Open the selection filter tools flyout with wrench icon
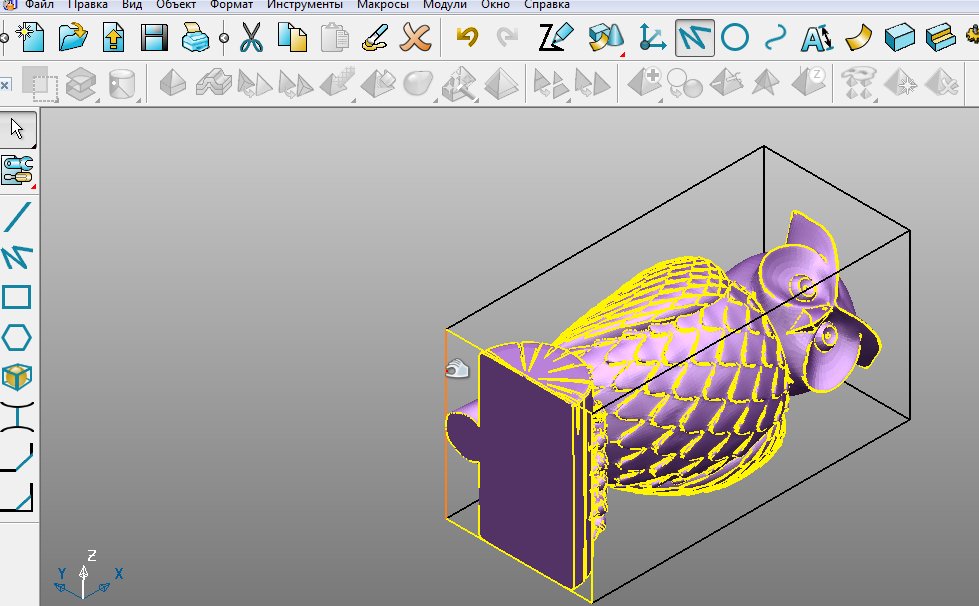Viewport: 979px width, 606px height. pyautogui.click(x=17, y=170)
